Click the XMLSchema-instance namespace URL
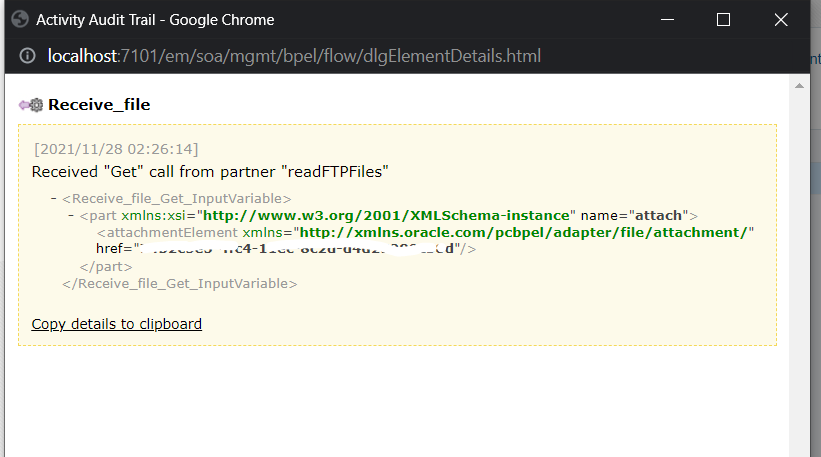Image resolution: width=821 pixels, height=457 pixels. pyautogui.click(x=389, y=216)
